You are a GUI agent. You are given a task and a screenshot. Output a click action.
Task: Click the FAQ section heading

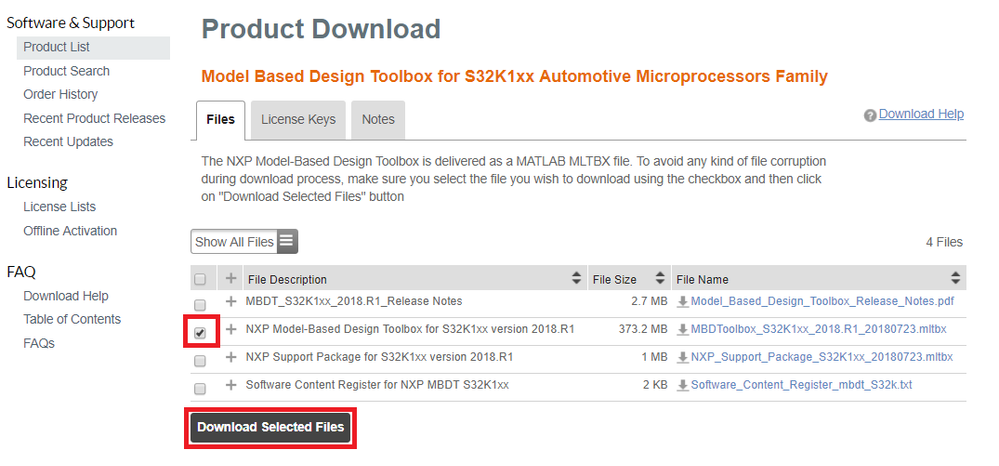click(21, 272)
